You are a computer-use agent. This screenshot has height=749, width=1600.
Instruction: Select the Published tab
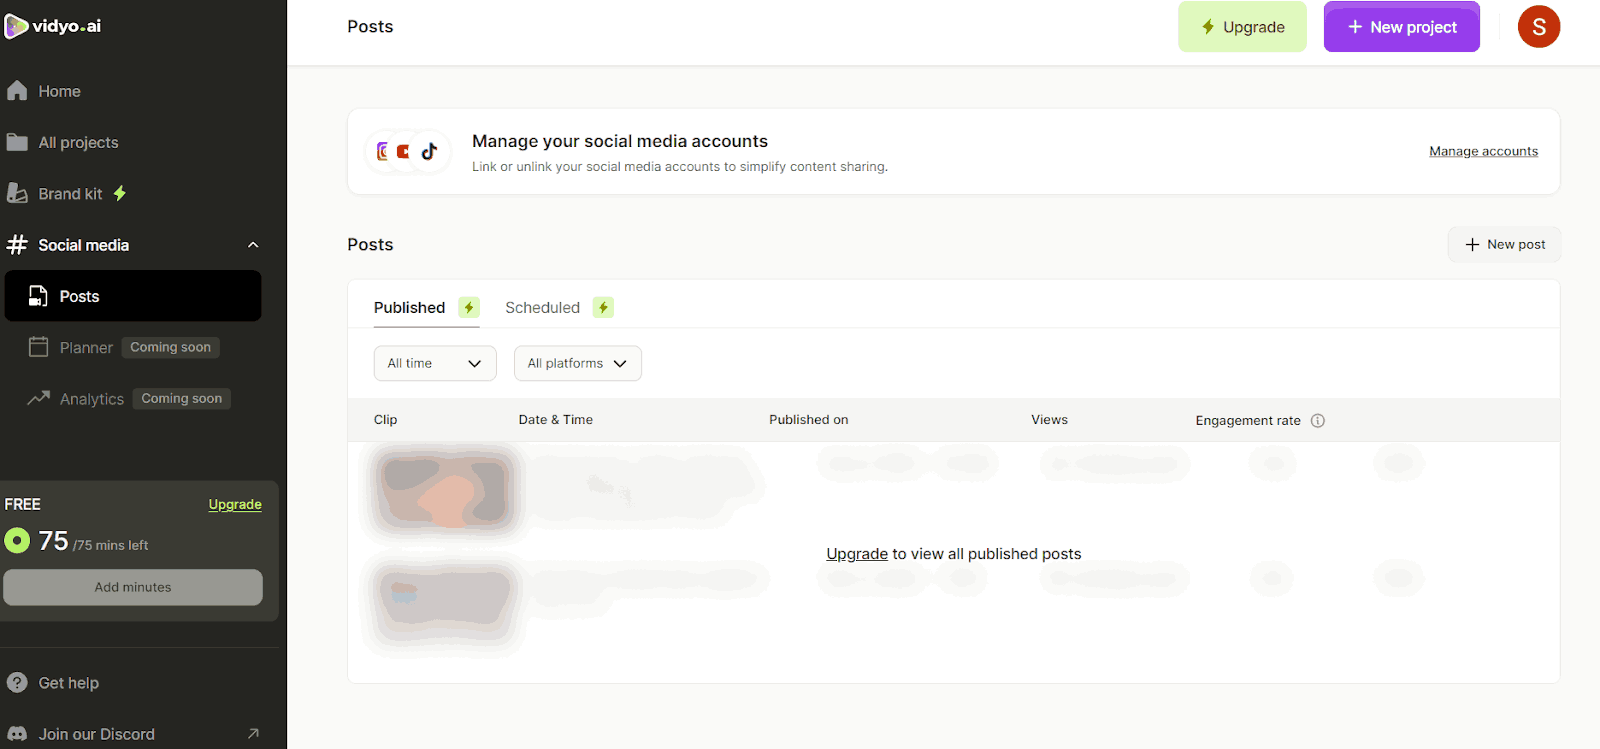(410, 308)
